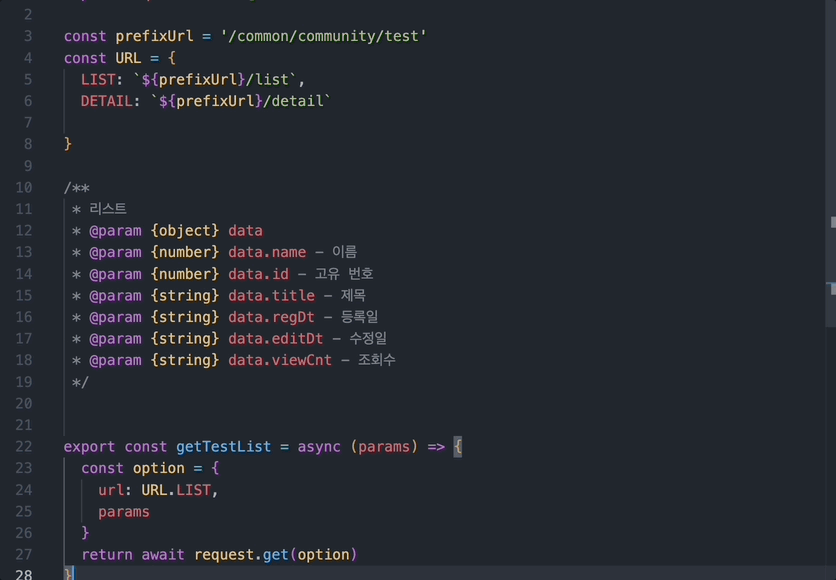Click the @param tag on line 18
The width and height of the screenshot is (836, 580).
[x=115, y=360]
